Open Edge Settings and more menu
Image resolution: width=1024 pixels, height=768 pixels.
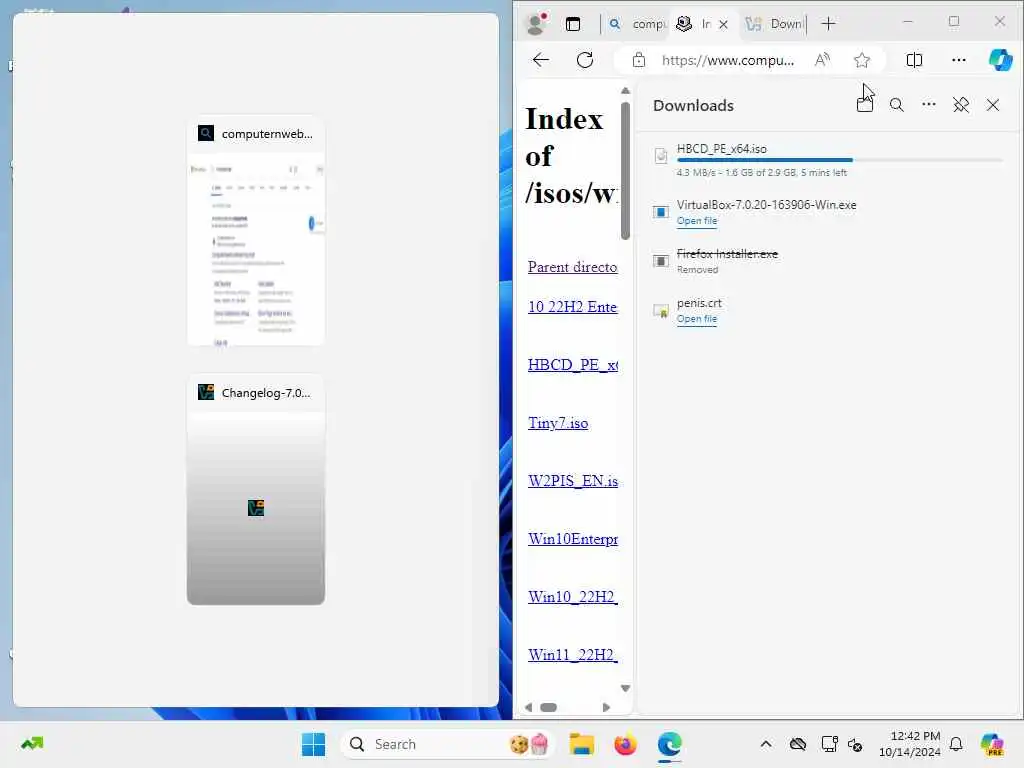pyautogui.click(x=958, y=60)
